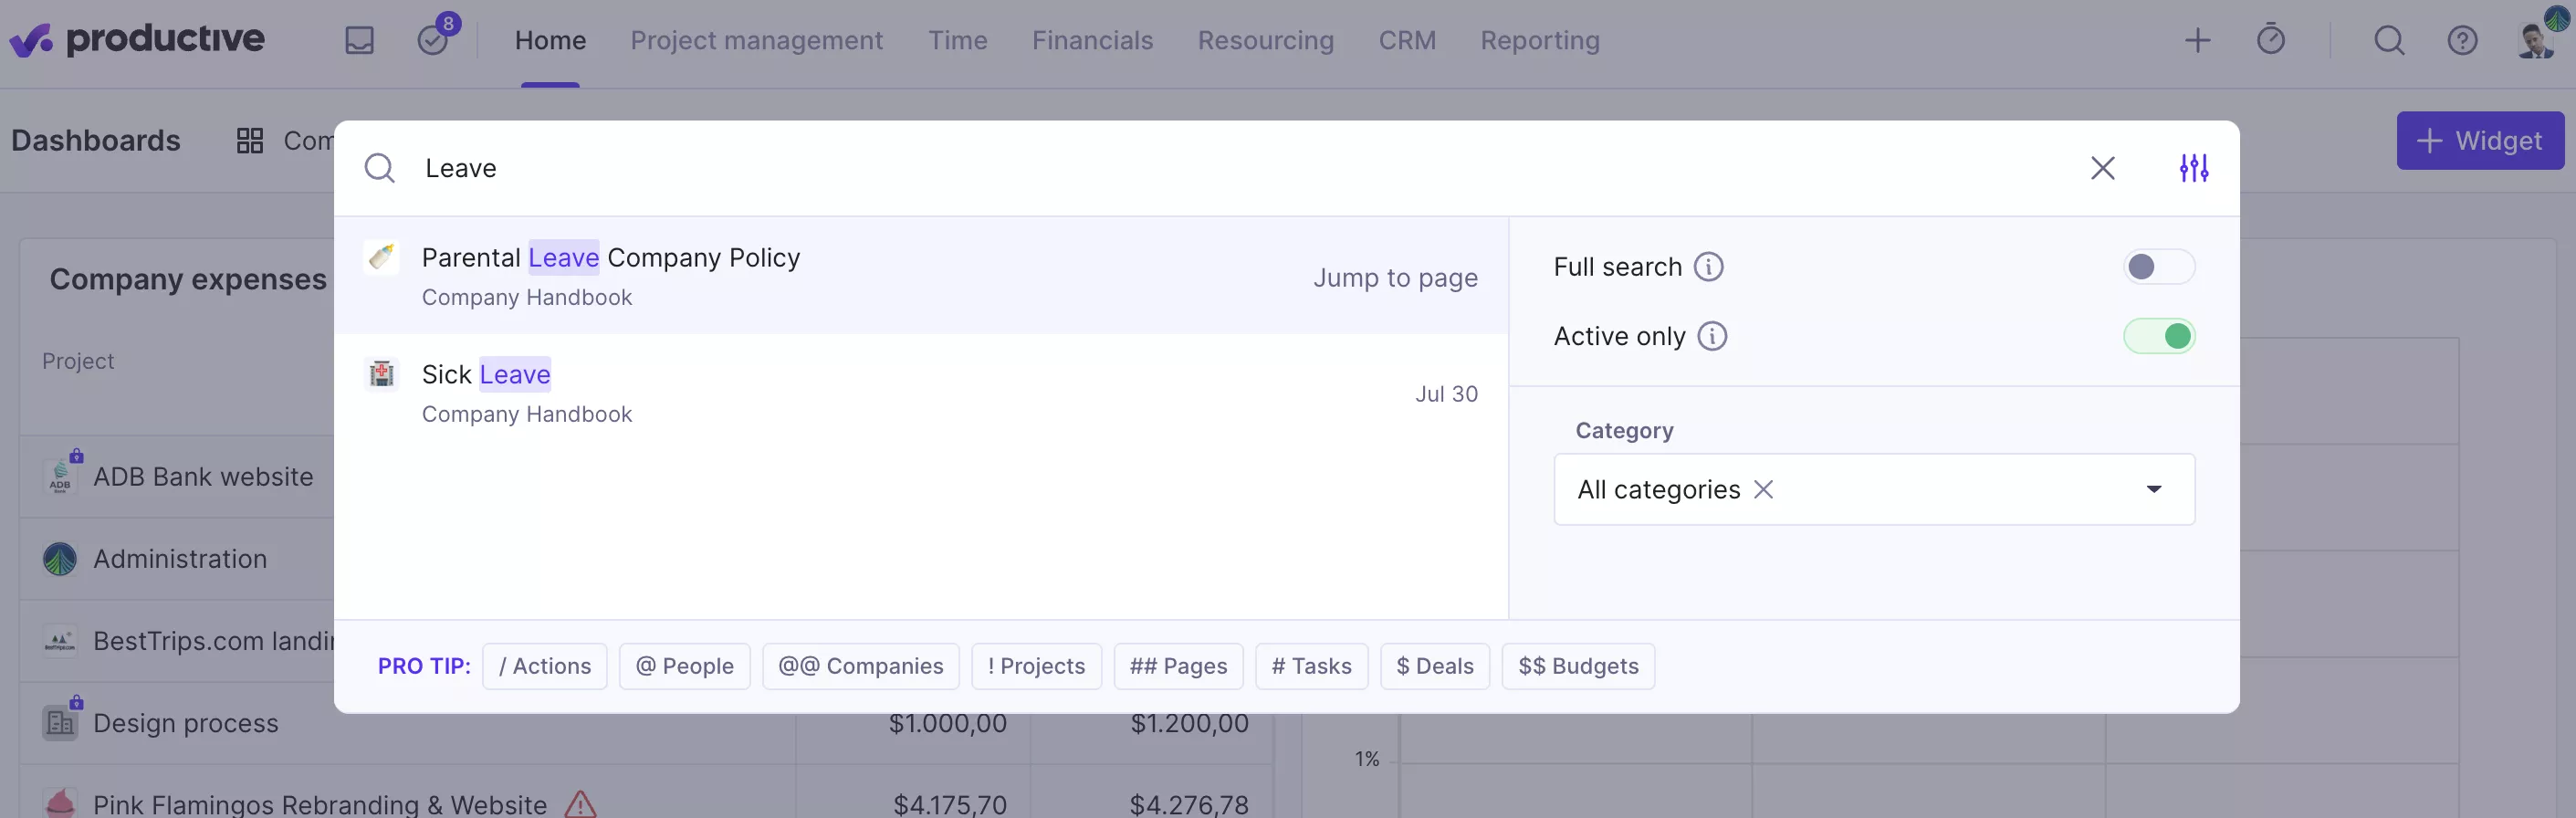Image resolution: width=2576 pixels, height=818 pixels.
Task: Click the $1.000,00 table cell
Action: tap(947, 723)
